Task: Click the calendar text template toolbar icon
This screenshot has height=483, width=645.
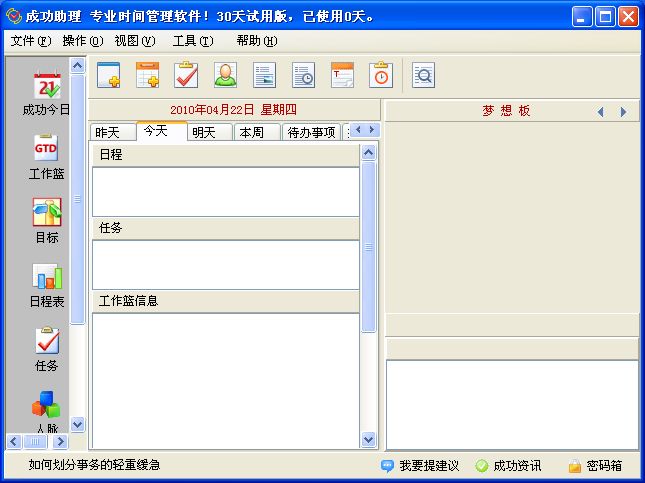Action: click(x=342, y=75)
